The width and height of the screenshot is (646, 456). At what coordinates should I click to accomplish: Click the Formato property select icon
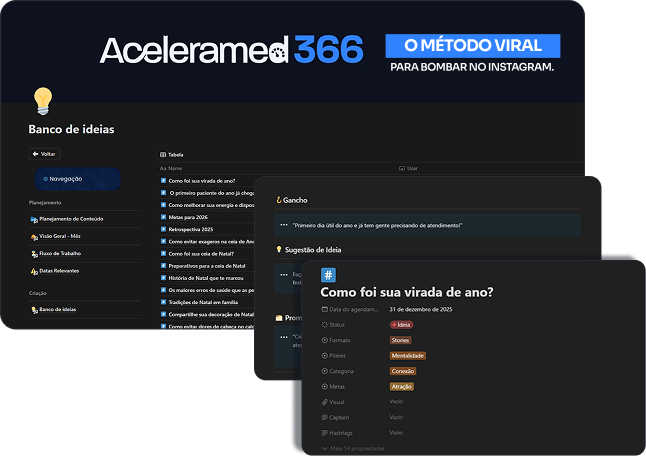[325, 340]
